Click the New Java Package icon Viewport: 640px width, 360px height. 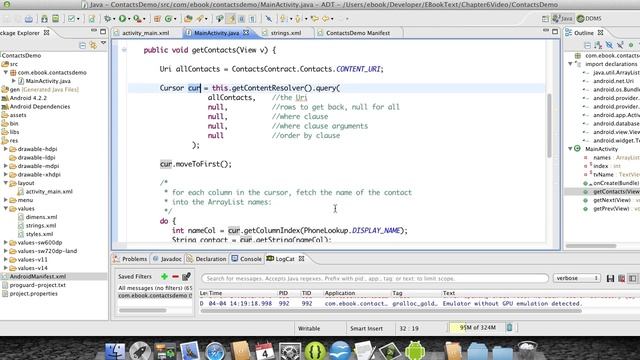pos(157,19)
